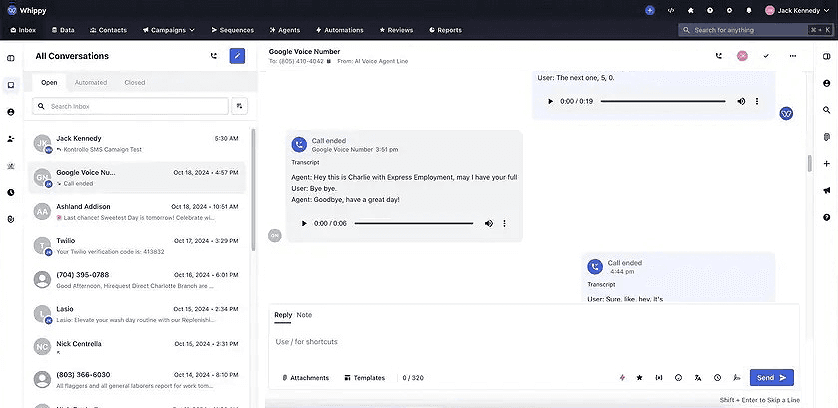This screenshot has height=408, width=838.
Task: Focus the Search Inbox field
Action: click(130, 106)
